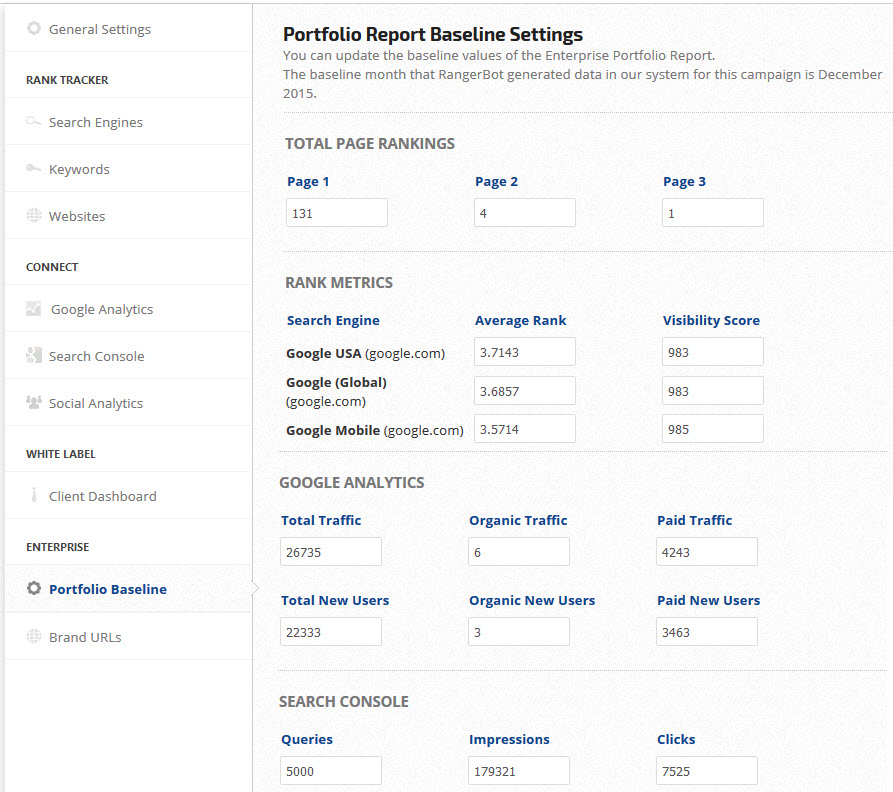Click the Google Analytics chart icon
Image resolution: width=893 pixels, height=792 pixels.
pos(34,309)
